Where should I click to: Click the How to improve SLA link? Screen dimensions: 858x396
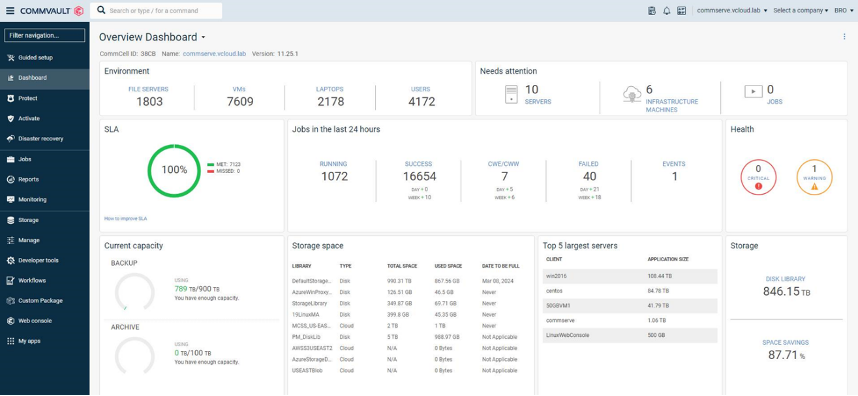click(x=126, y=219)
